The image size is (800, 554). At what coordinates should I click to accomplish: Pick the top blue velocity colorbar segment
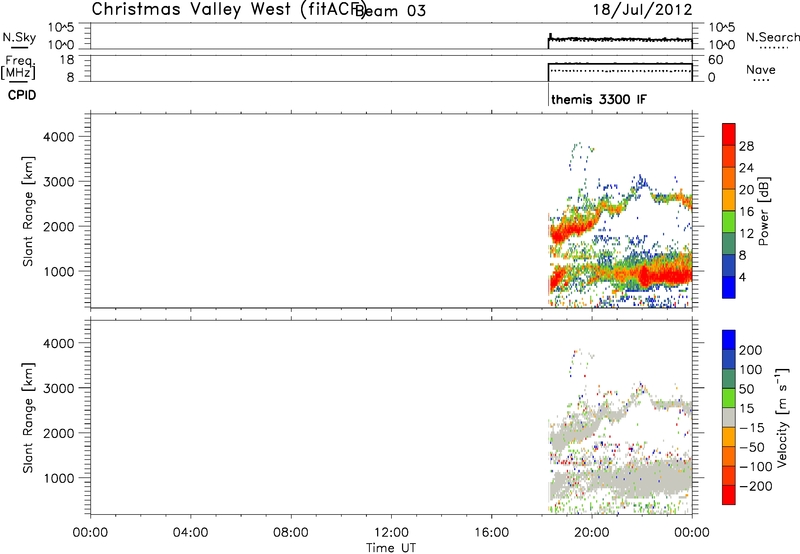tap(729, 340)
